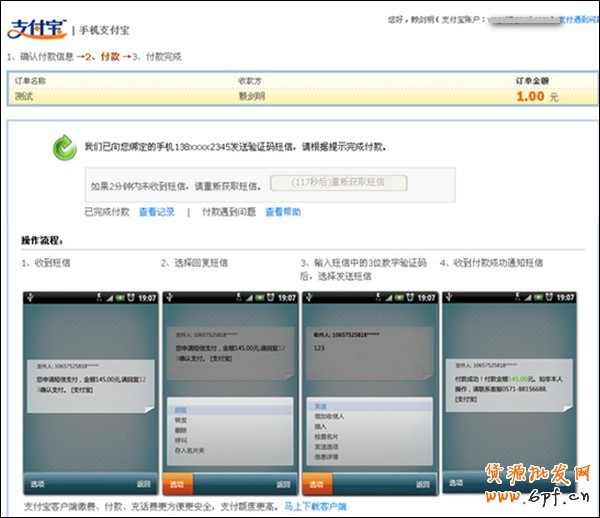Choose 回复 in the second phone's menu
This screenshot has height=518, width=600.
(x=181, y=410)
